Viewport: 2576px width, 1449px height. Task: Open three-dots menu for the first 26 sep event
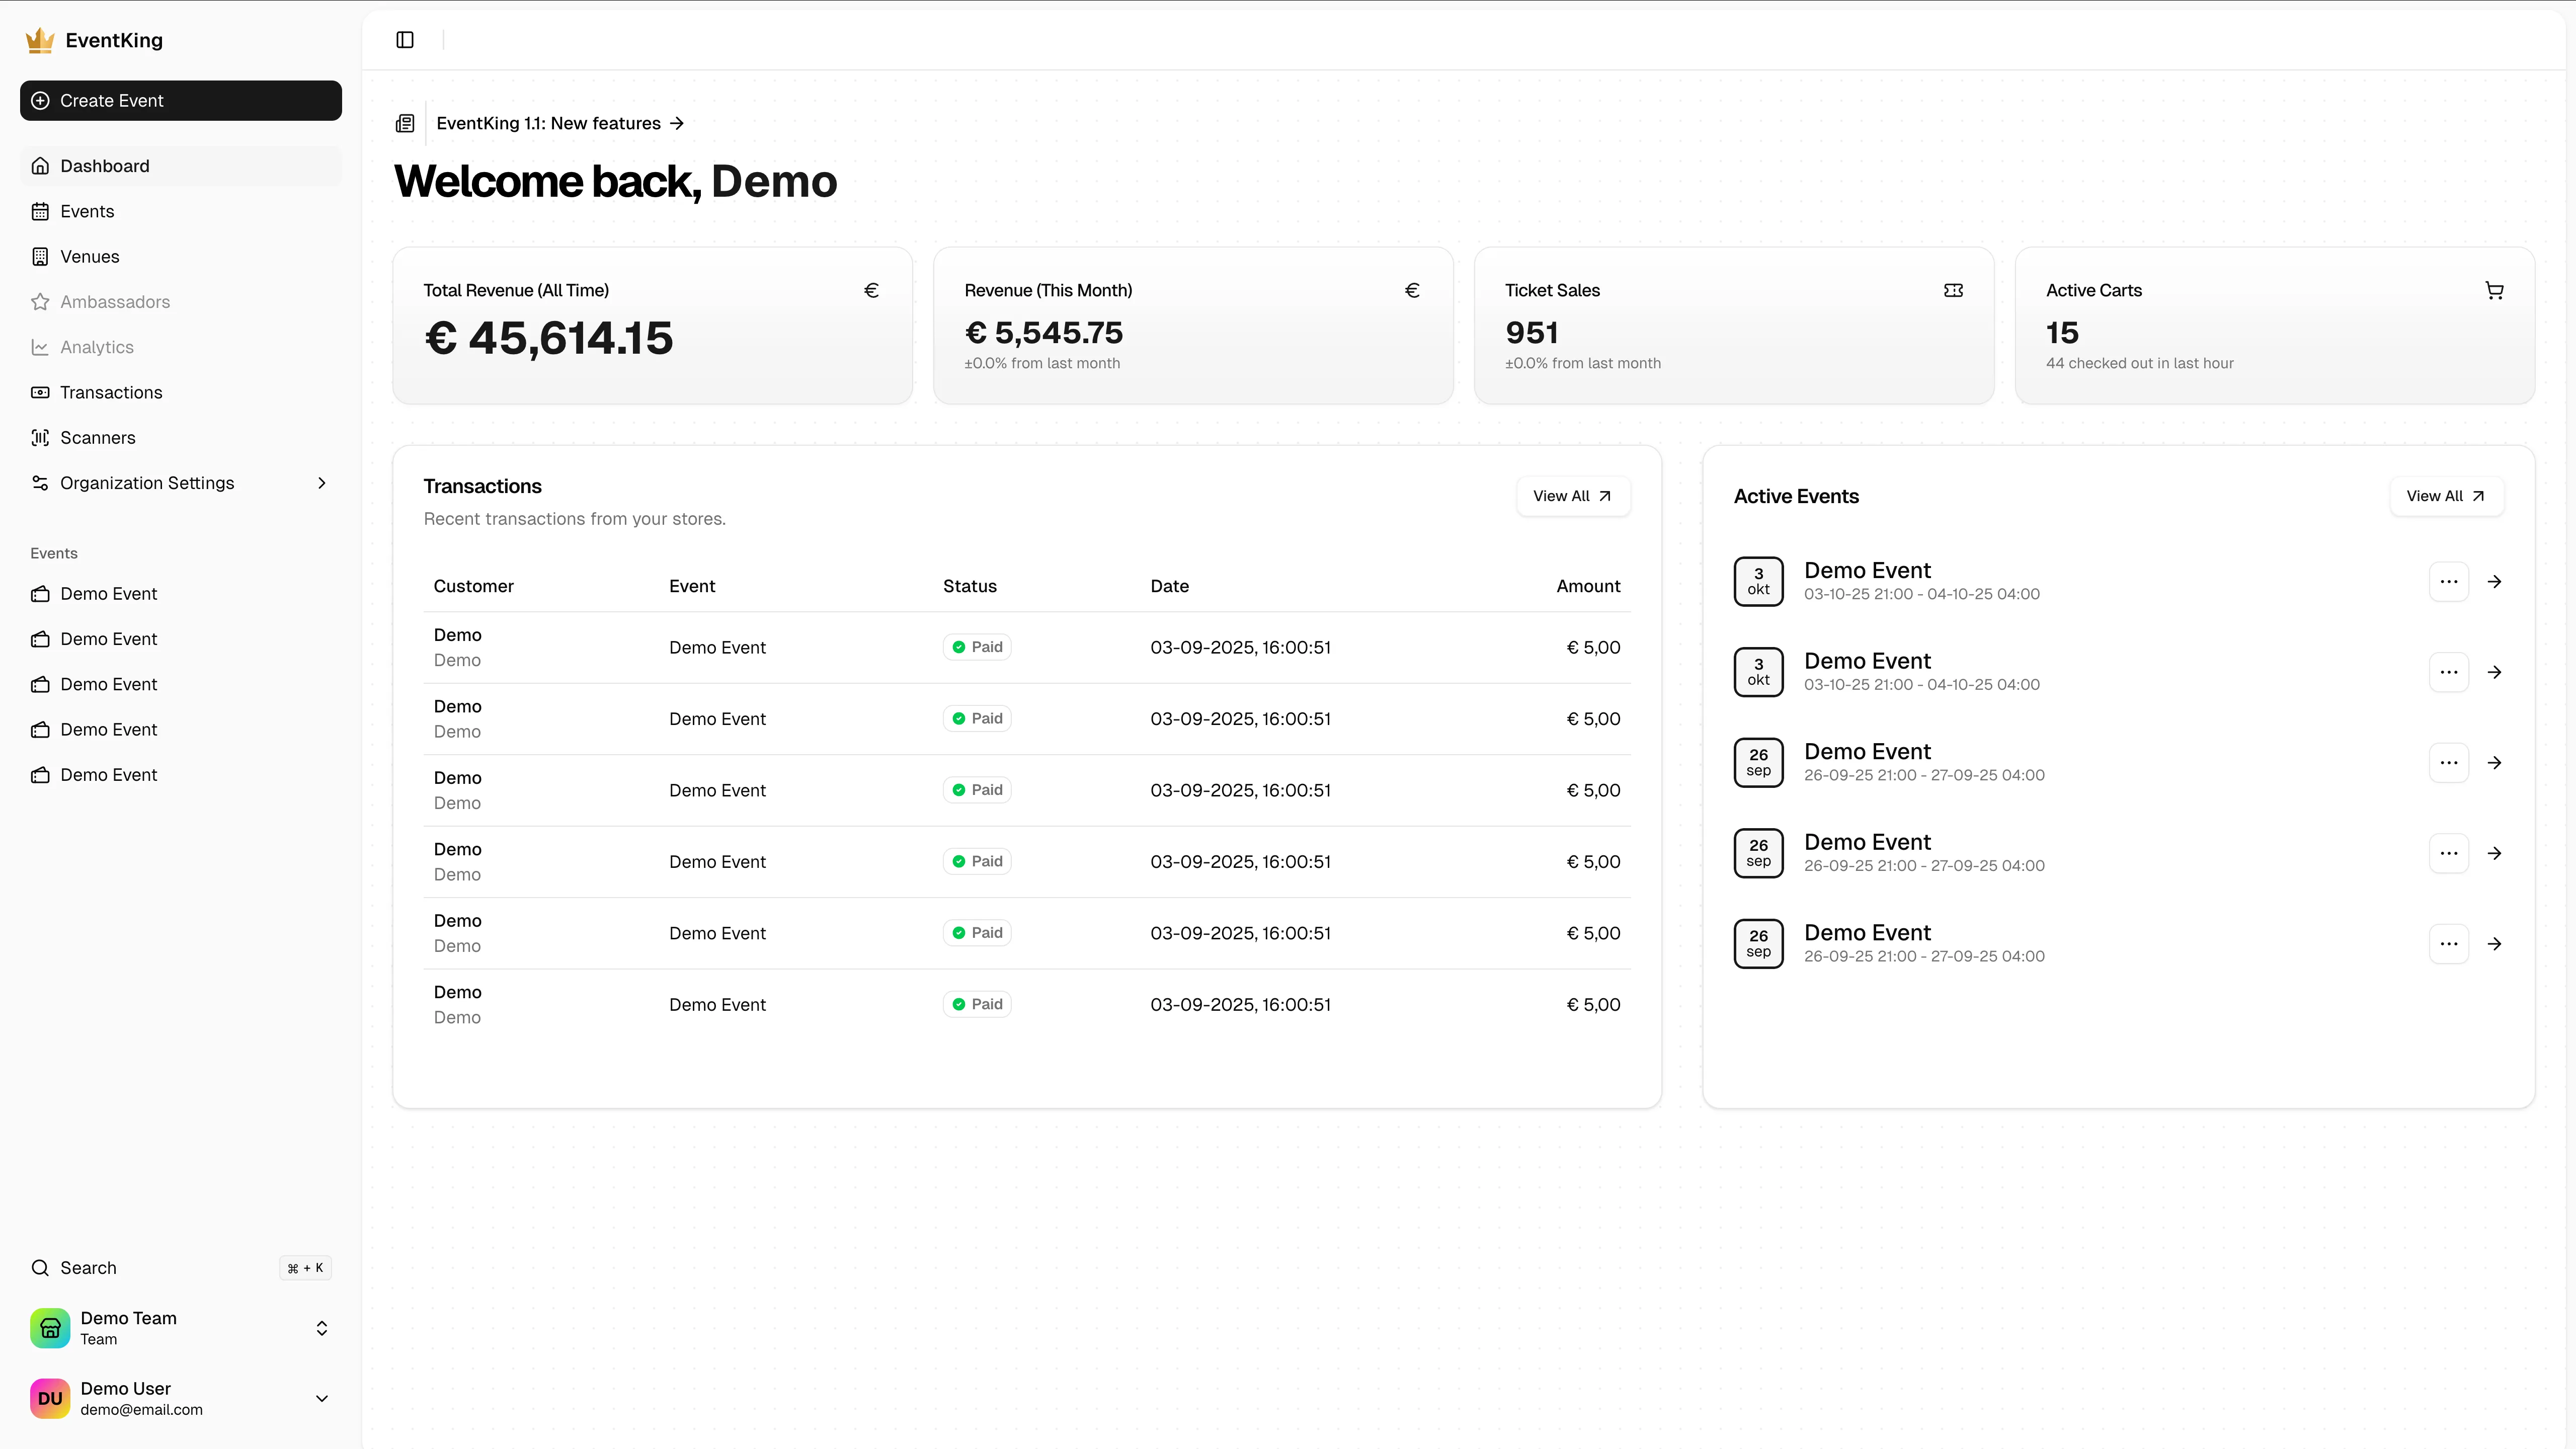click(x=2448, y=763)
